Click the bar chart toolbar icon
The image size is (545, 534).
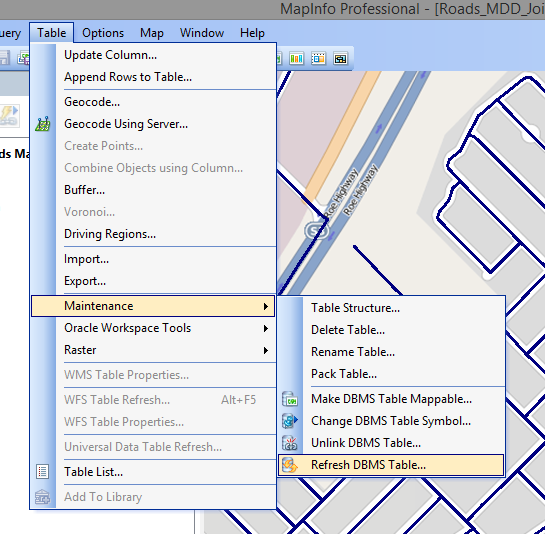pos(296,58)
